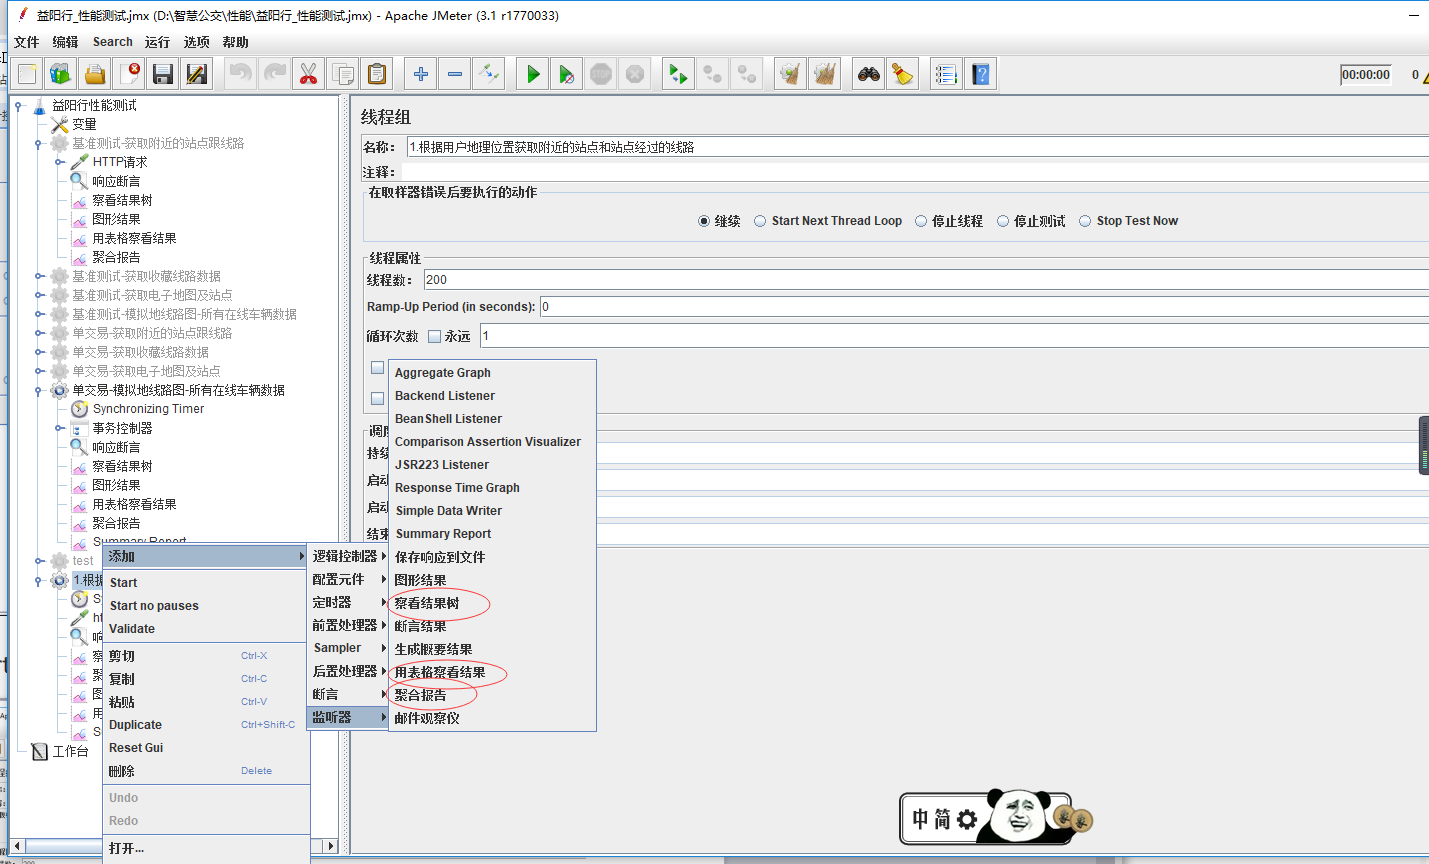
Task: Open IME settings gear icon
Action: click(x=967, y=820)
